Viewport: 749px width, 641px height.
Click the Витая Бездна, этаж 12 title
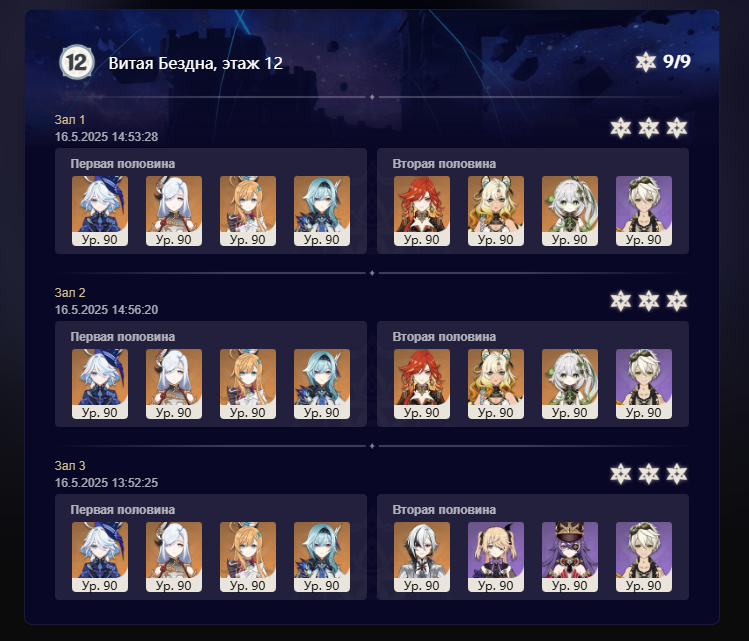[195, 63]
